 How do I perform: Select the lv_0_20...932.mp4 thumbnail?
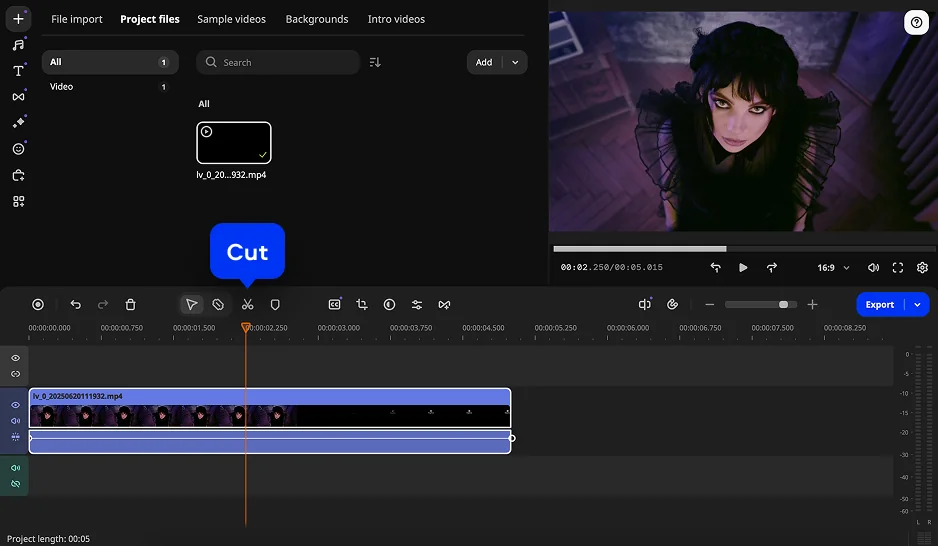click(x=234, y=143)
